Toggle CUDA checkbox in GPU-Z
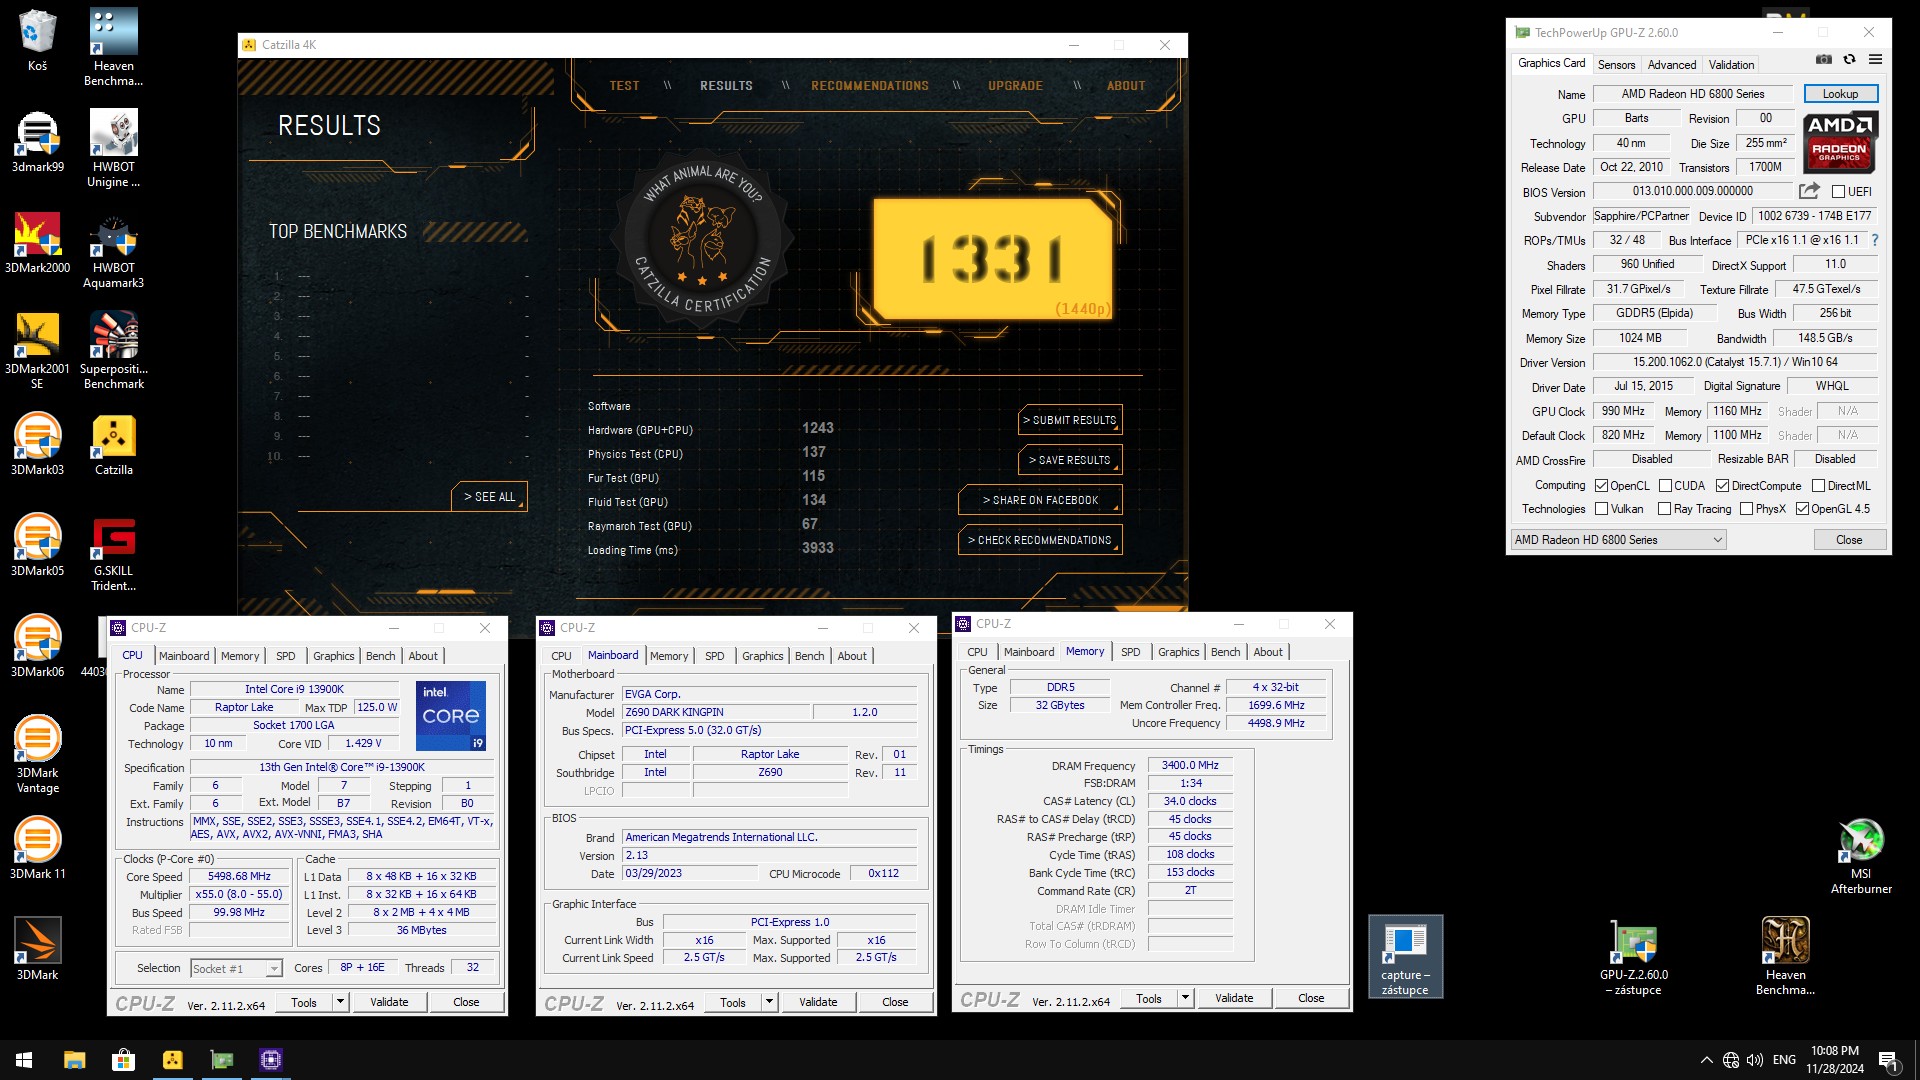The image size is (1920, 1080). (x=1665, y=485)
